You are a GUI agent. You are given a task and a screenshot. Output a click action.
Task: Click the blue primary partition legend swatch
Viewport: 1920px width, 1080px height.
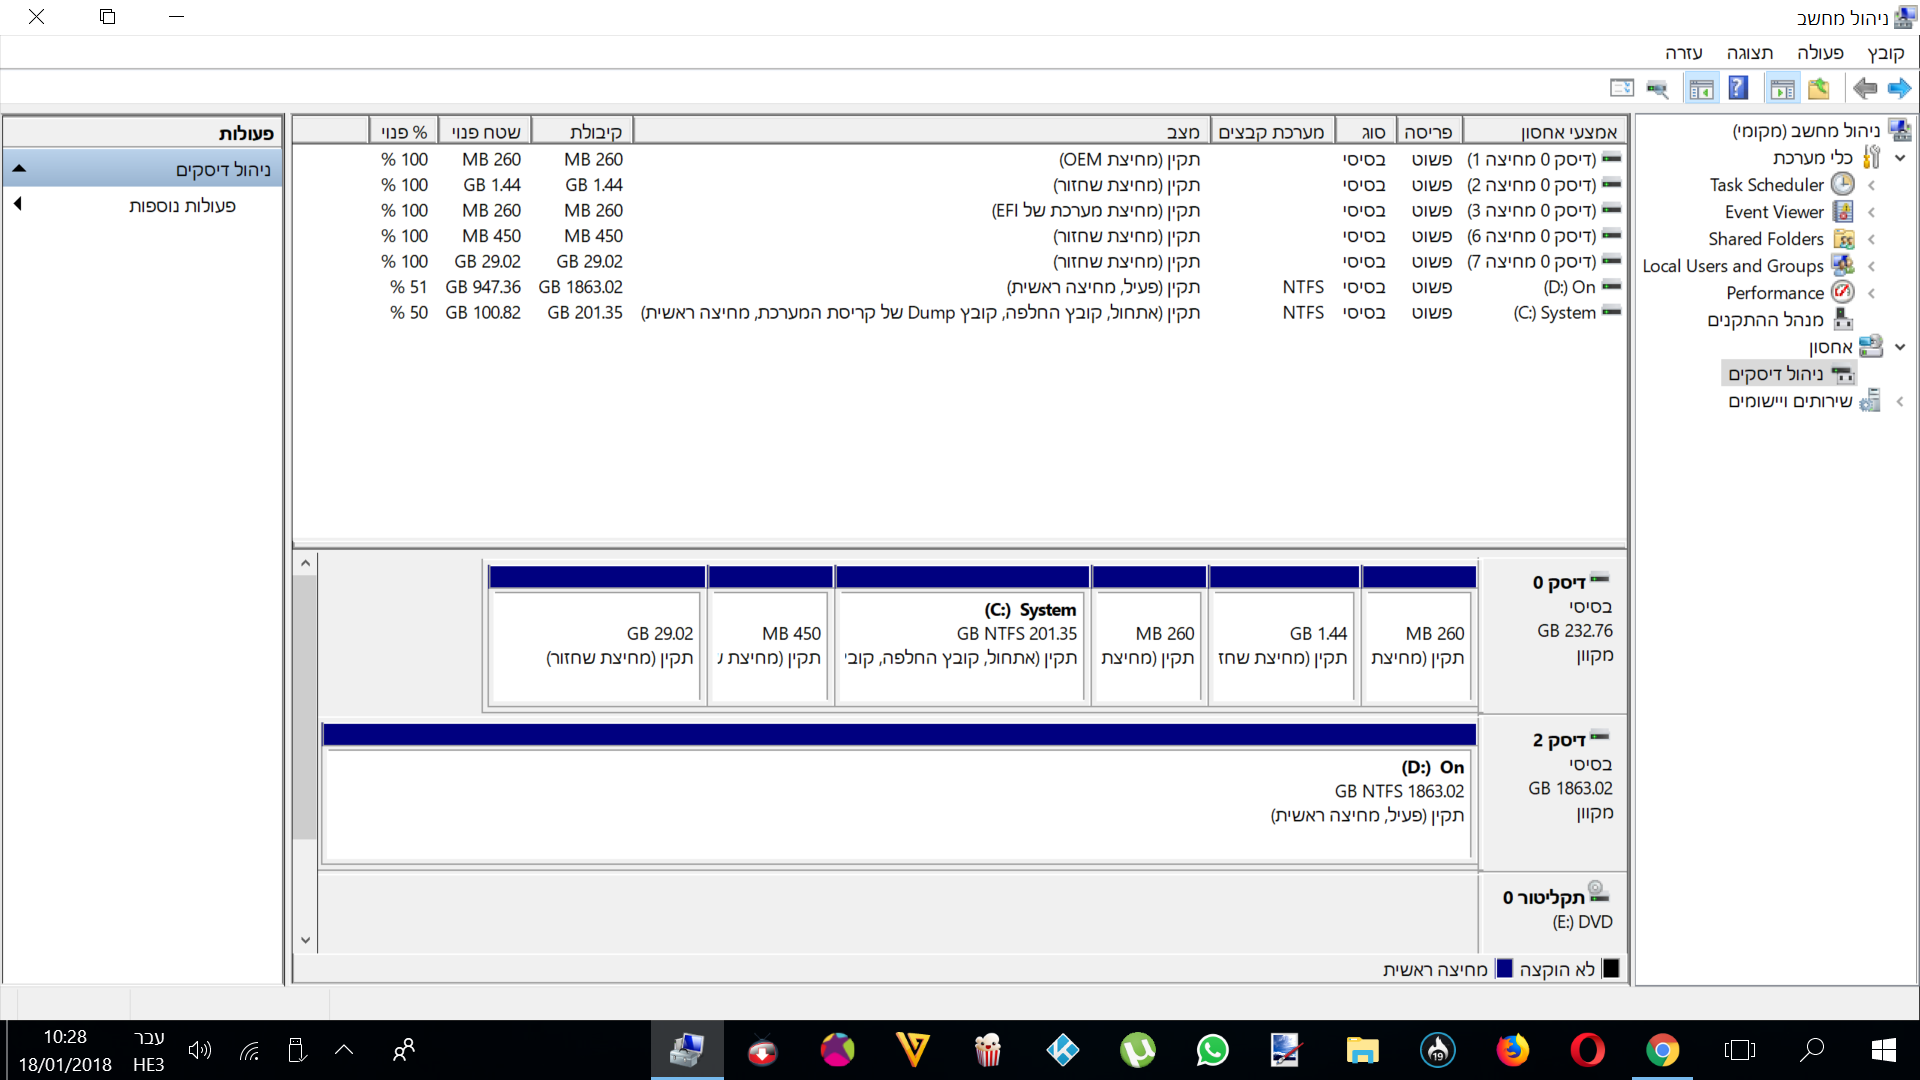click(x=1503, y=969)
